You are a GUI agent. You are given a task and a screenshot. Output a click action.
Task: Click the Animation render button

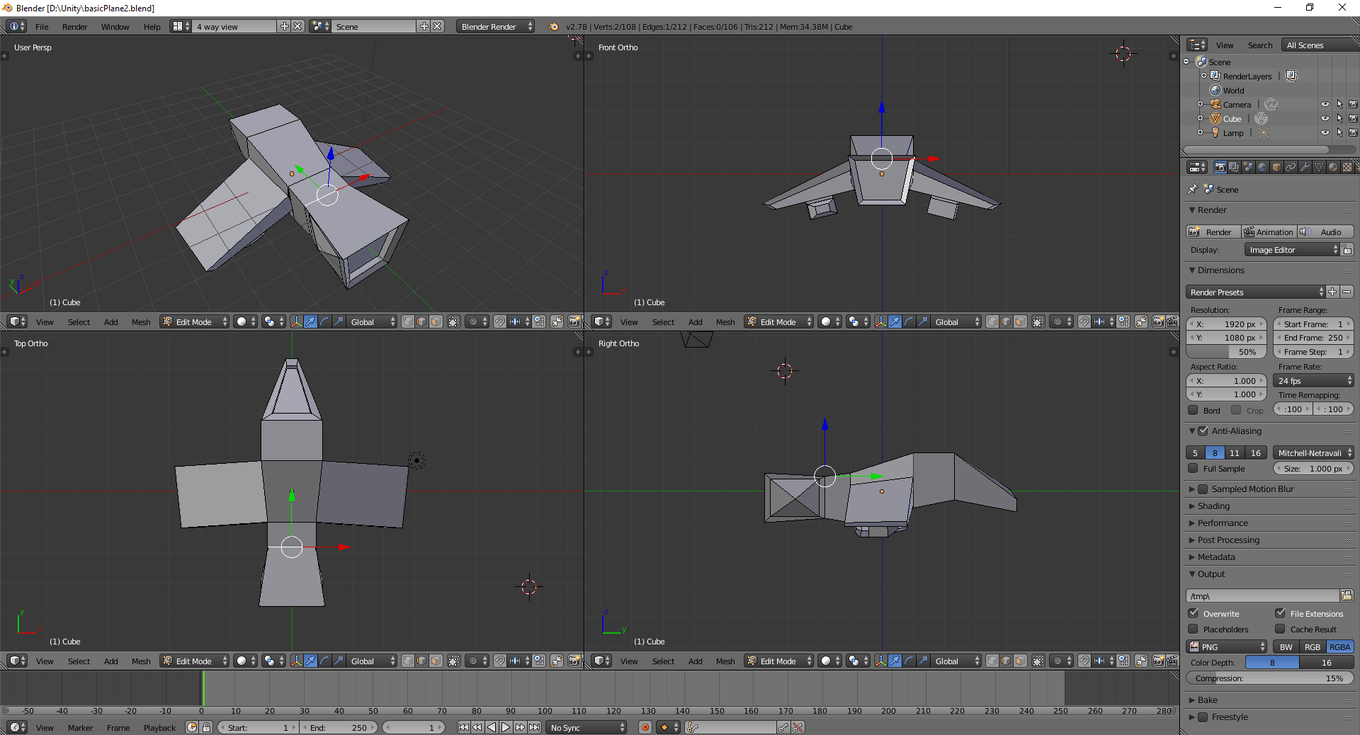[x=1268, y=231]
